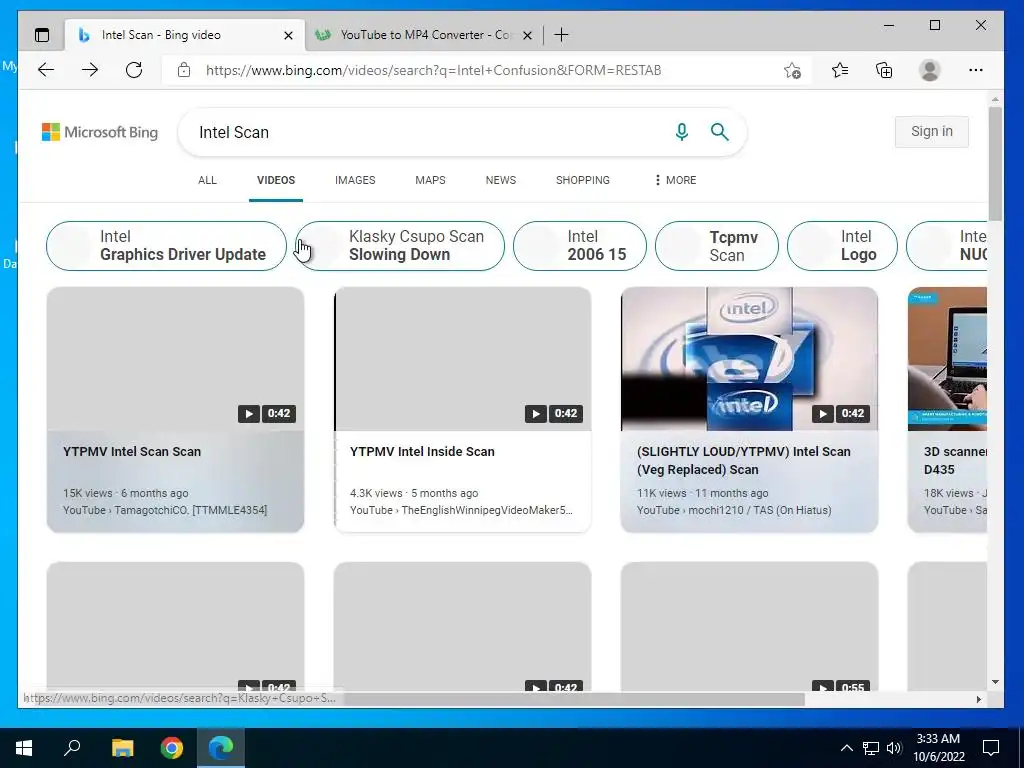Select the SHOPPING search category
The height and width of the screenshot is (768, 1024).
[583, 180]
